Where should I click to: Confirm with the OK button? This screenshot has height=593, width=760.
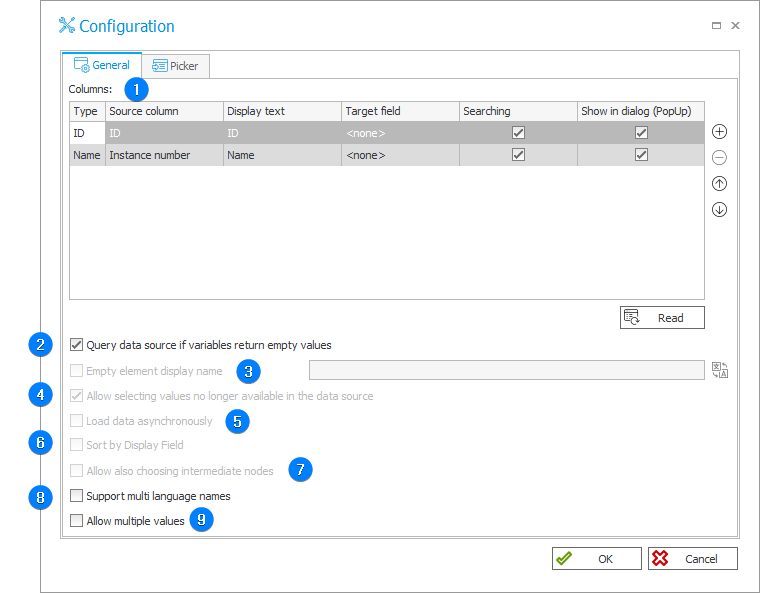597,559
